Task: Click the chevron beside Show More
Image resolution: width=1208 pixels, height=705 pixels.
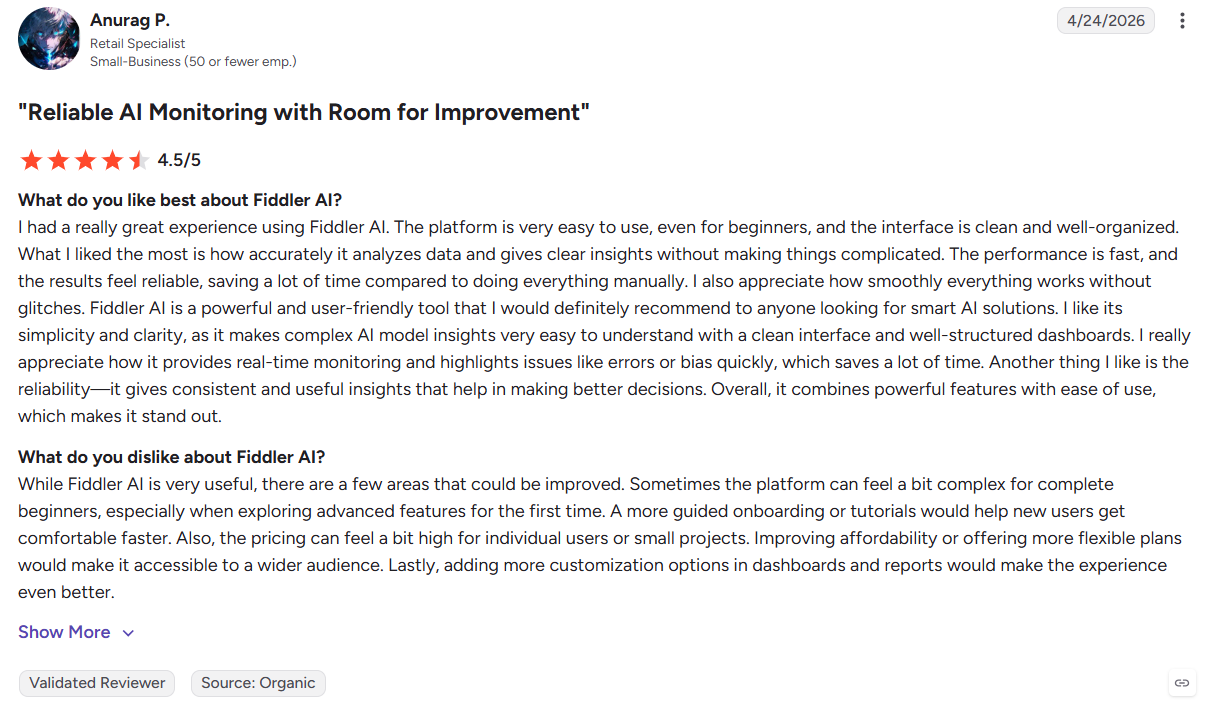Action: click(128, 633)
